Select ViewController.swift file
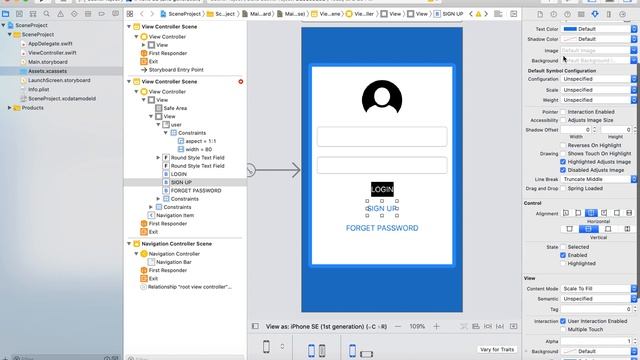Screen dimensions: 640x360 52,53
